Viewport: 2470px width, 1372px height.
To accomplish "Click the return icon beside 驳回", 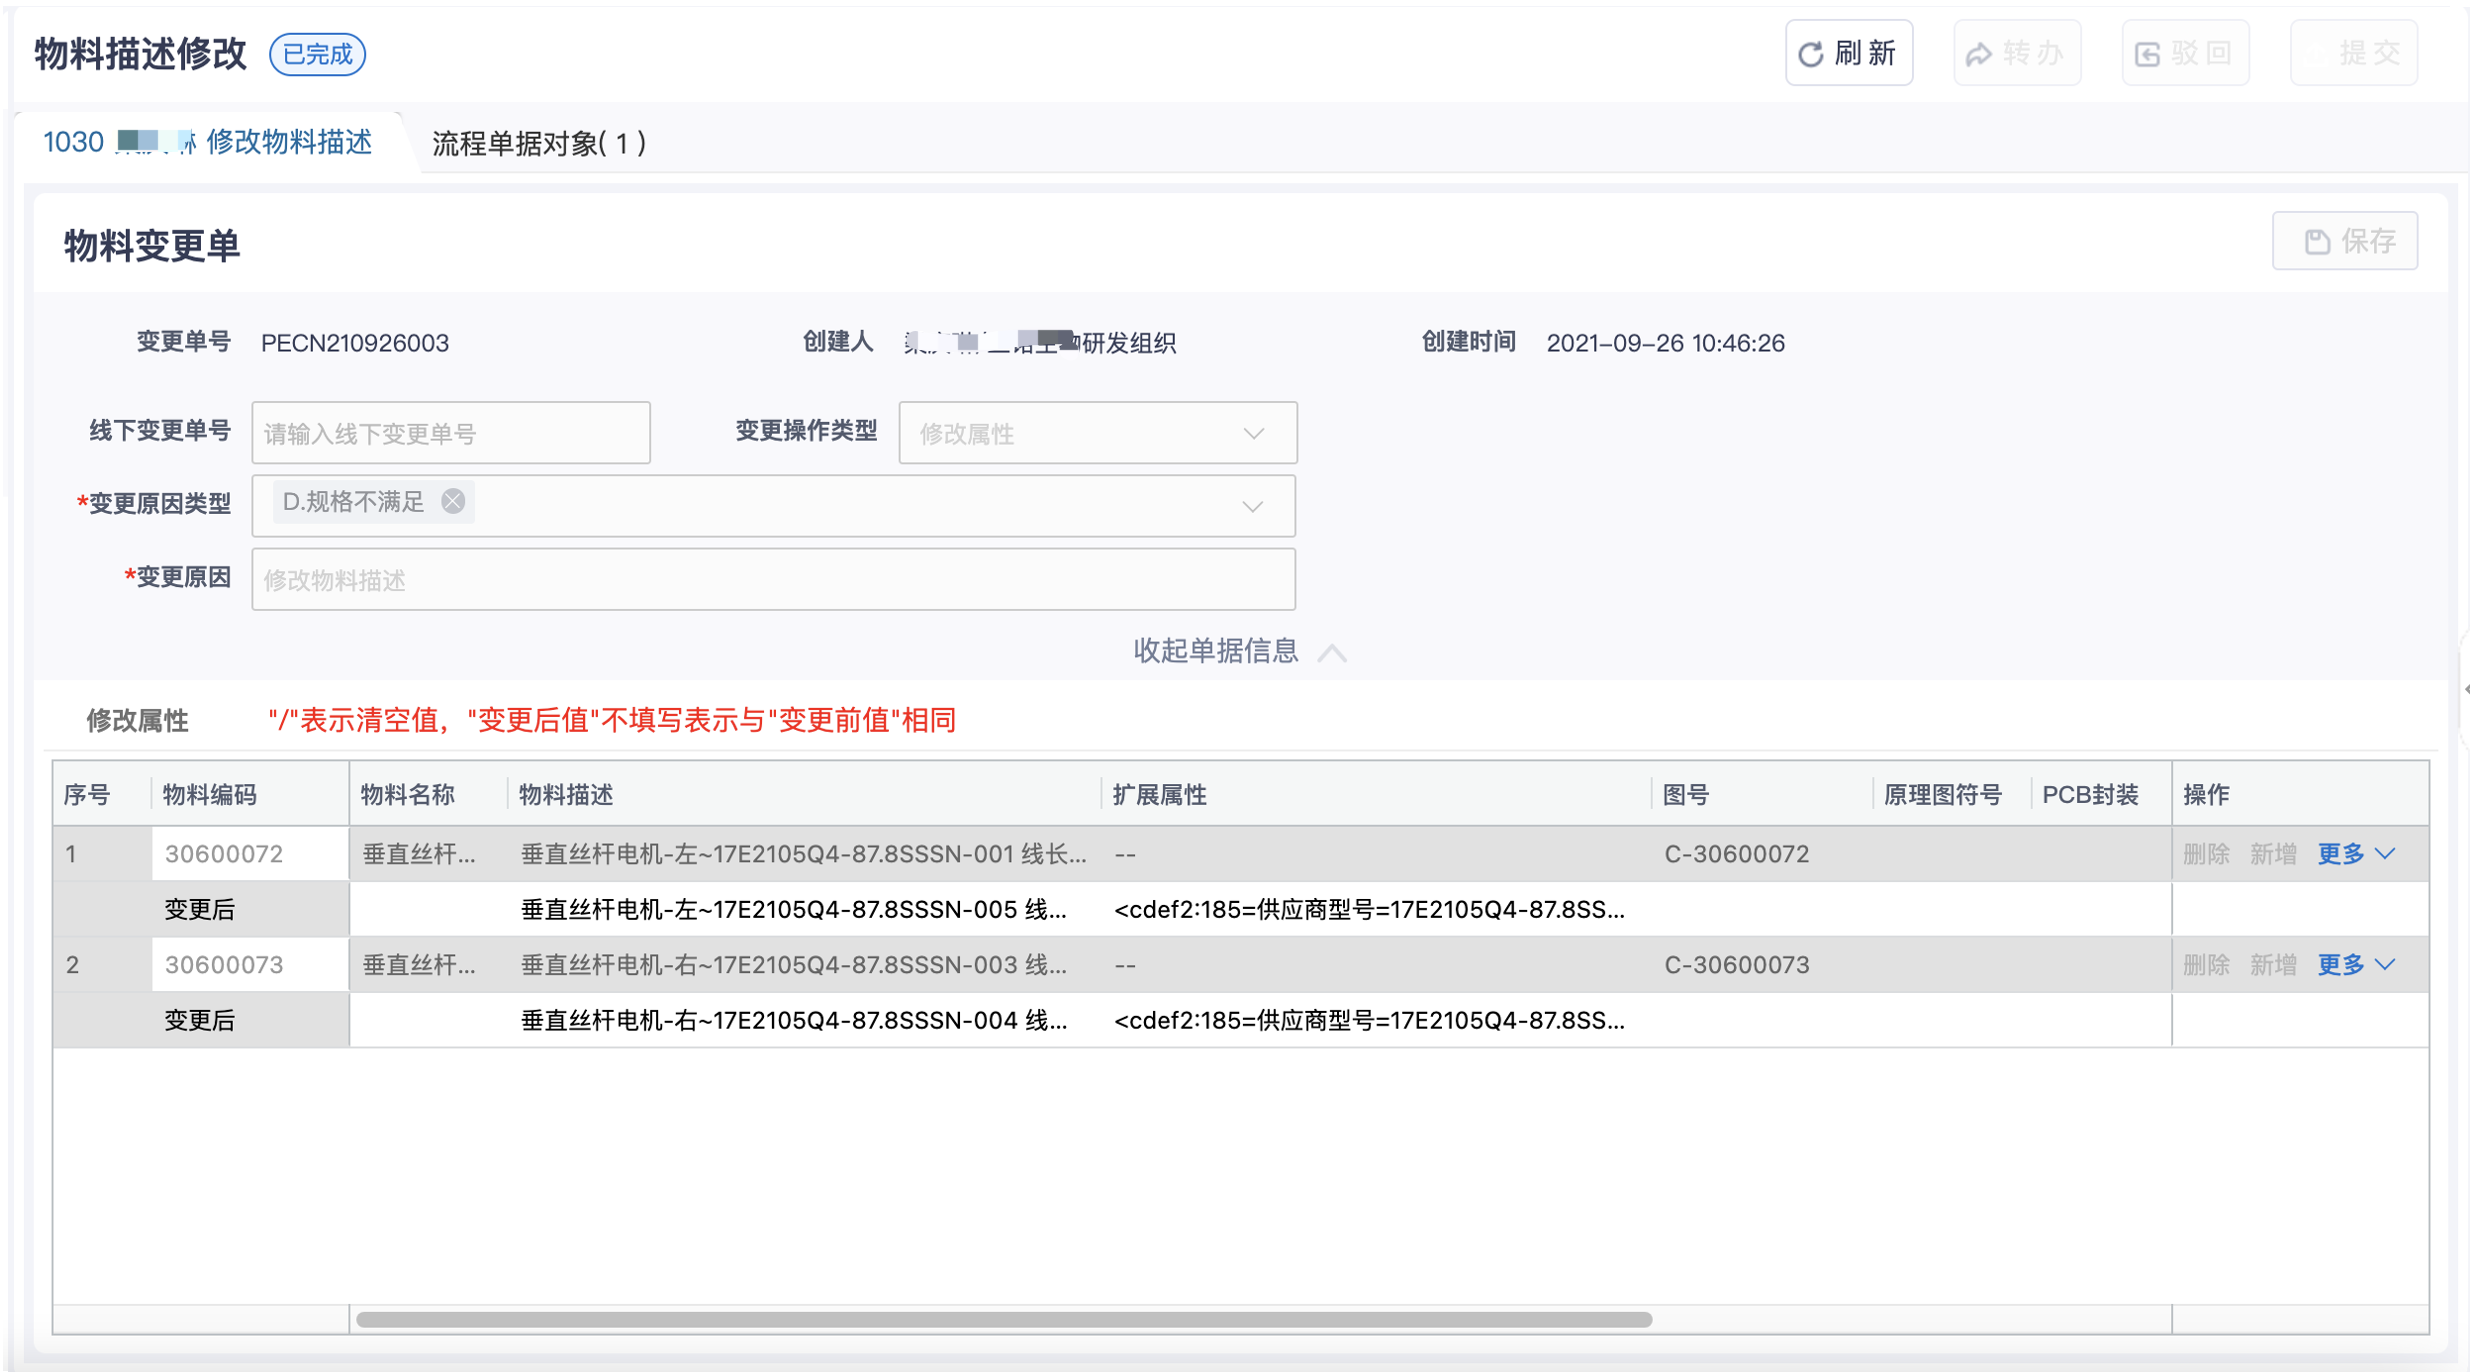I will pyautogui.click(x=2146, y=54).
